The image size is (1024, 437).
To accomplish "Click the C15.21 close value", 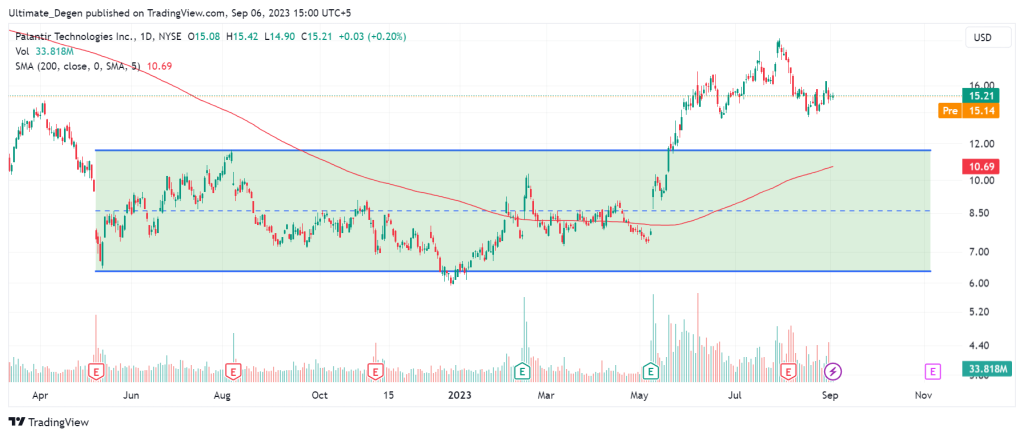I will pyautogui.click(x=317, y=37).
